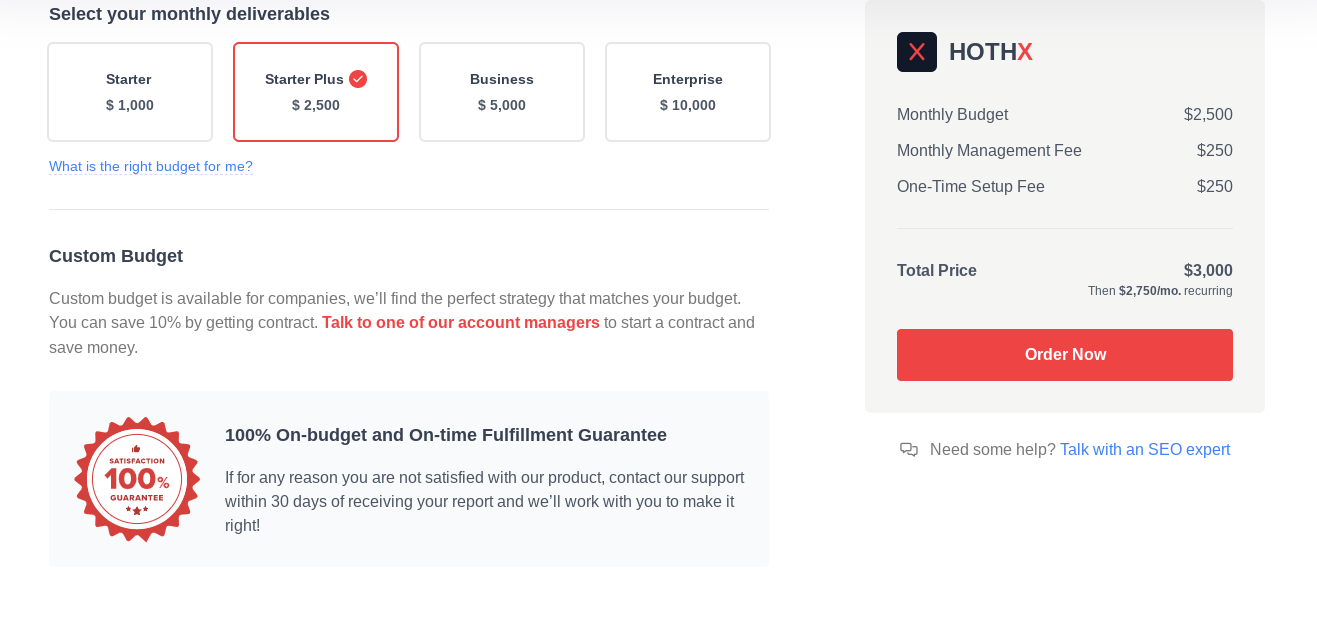
Task: Click the $2,750/mo. recurring note
Action: click(x=1160, y=291)
